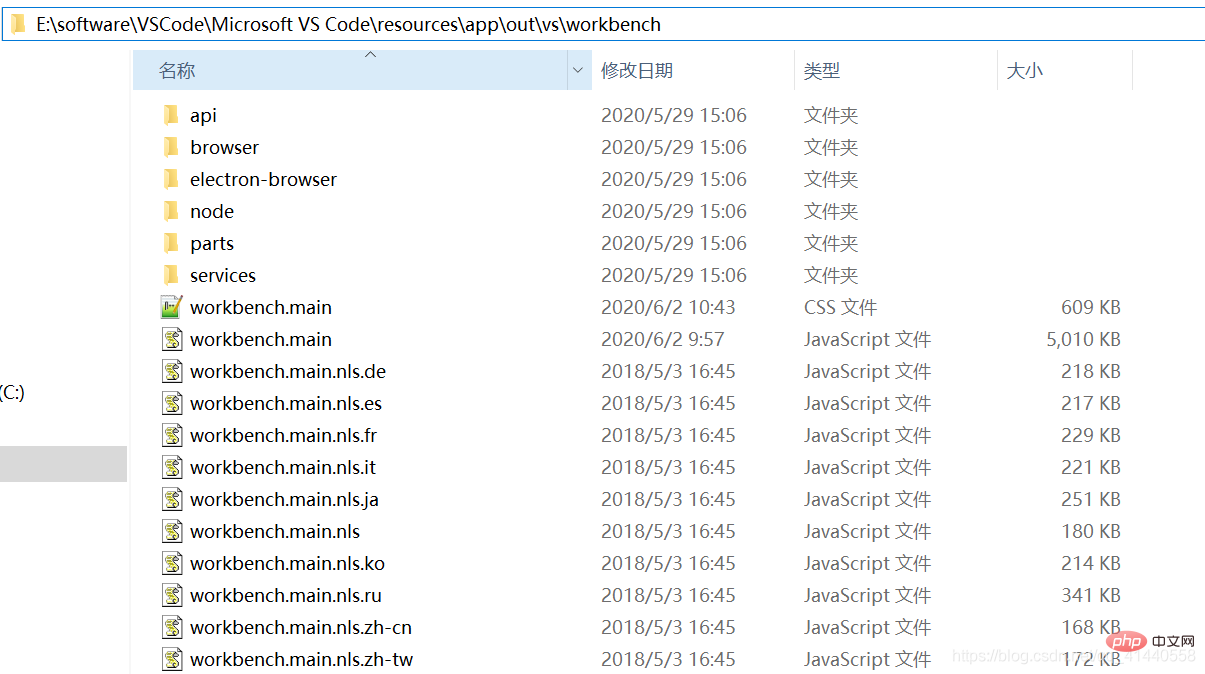Click the workbench.main.nls.ko file icon

click(172, 563)
